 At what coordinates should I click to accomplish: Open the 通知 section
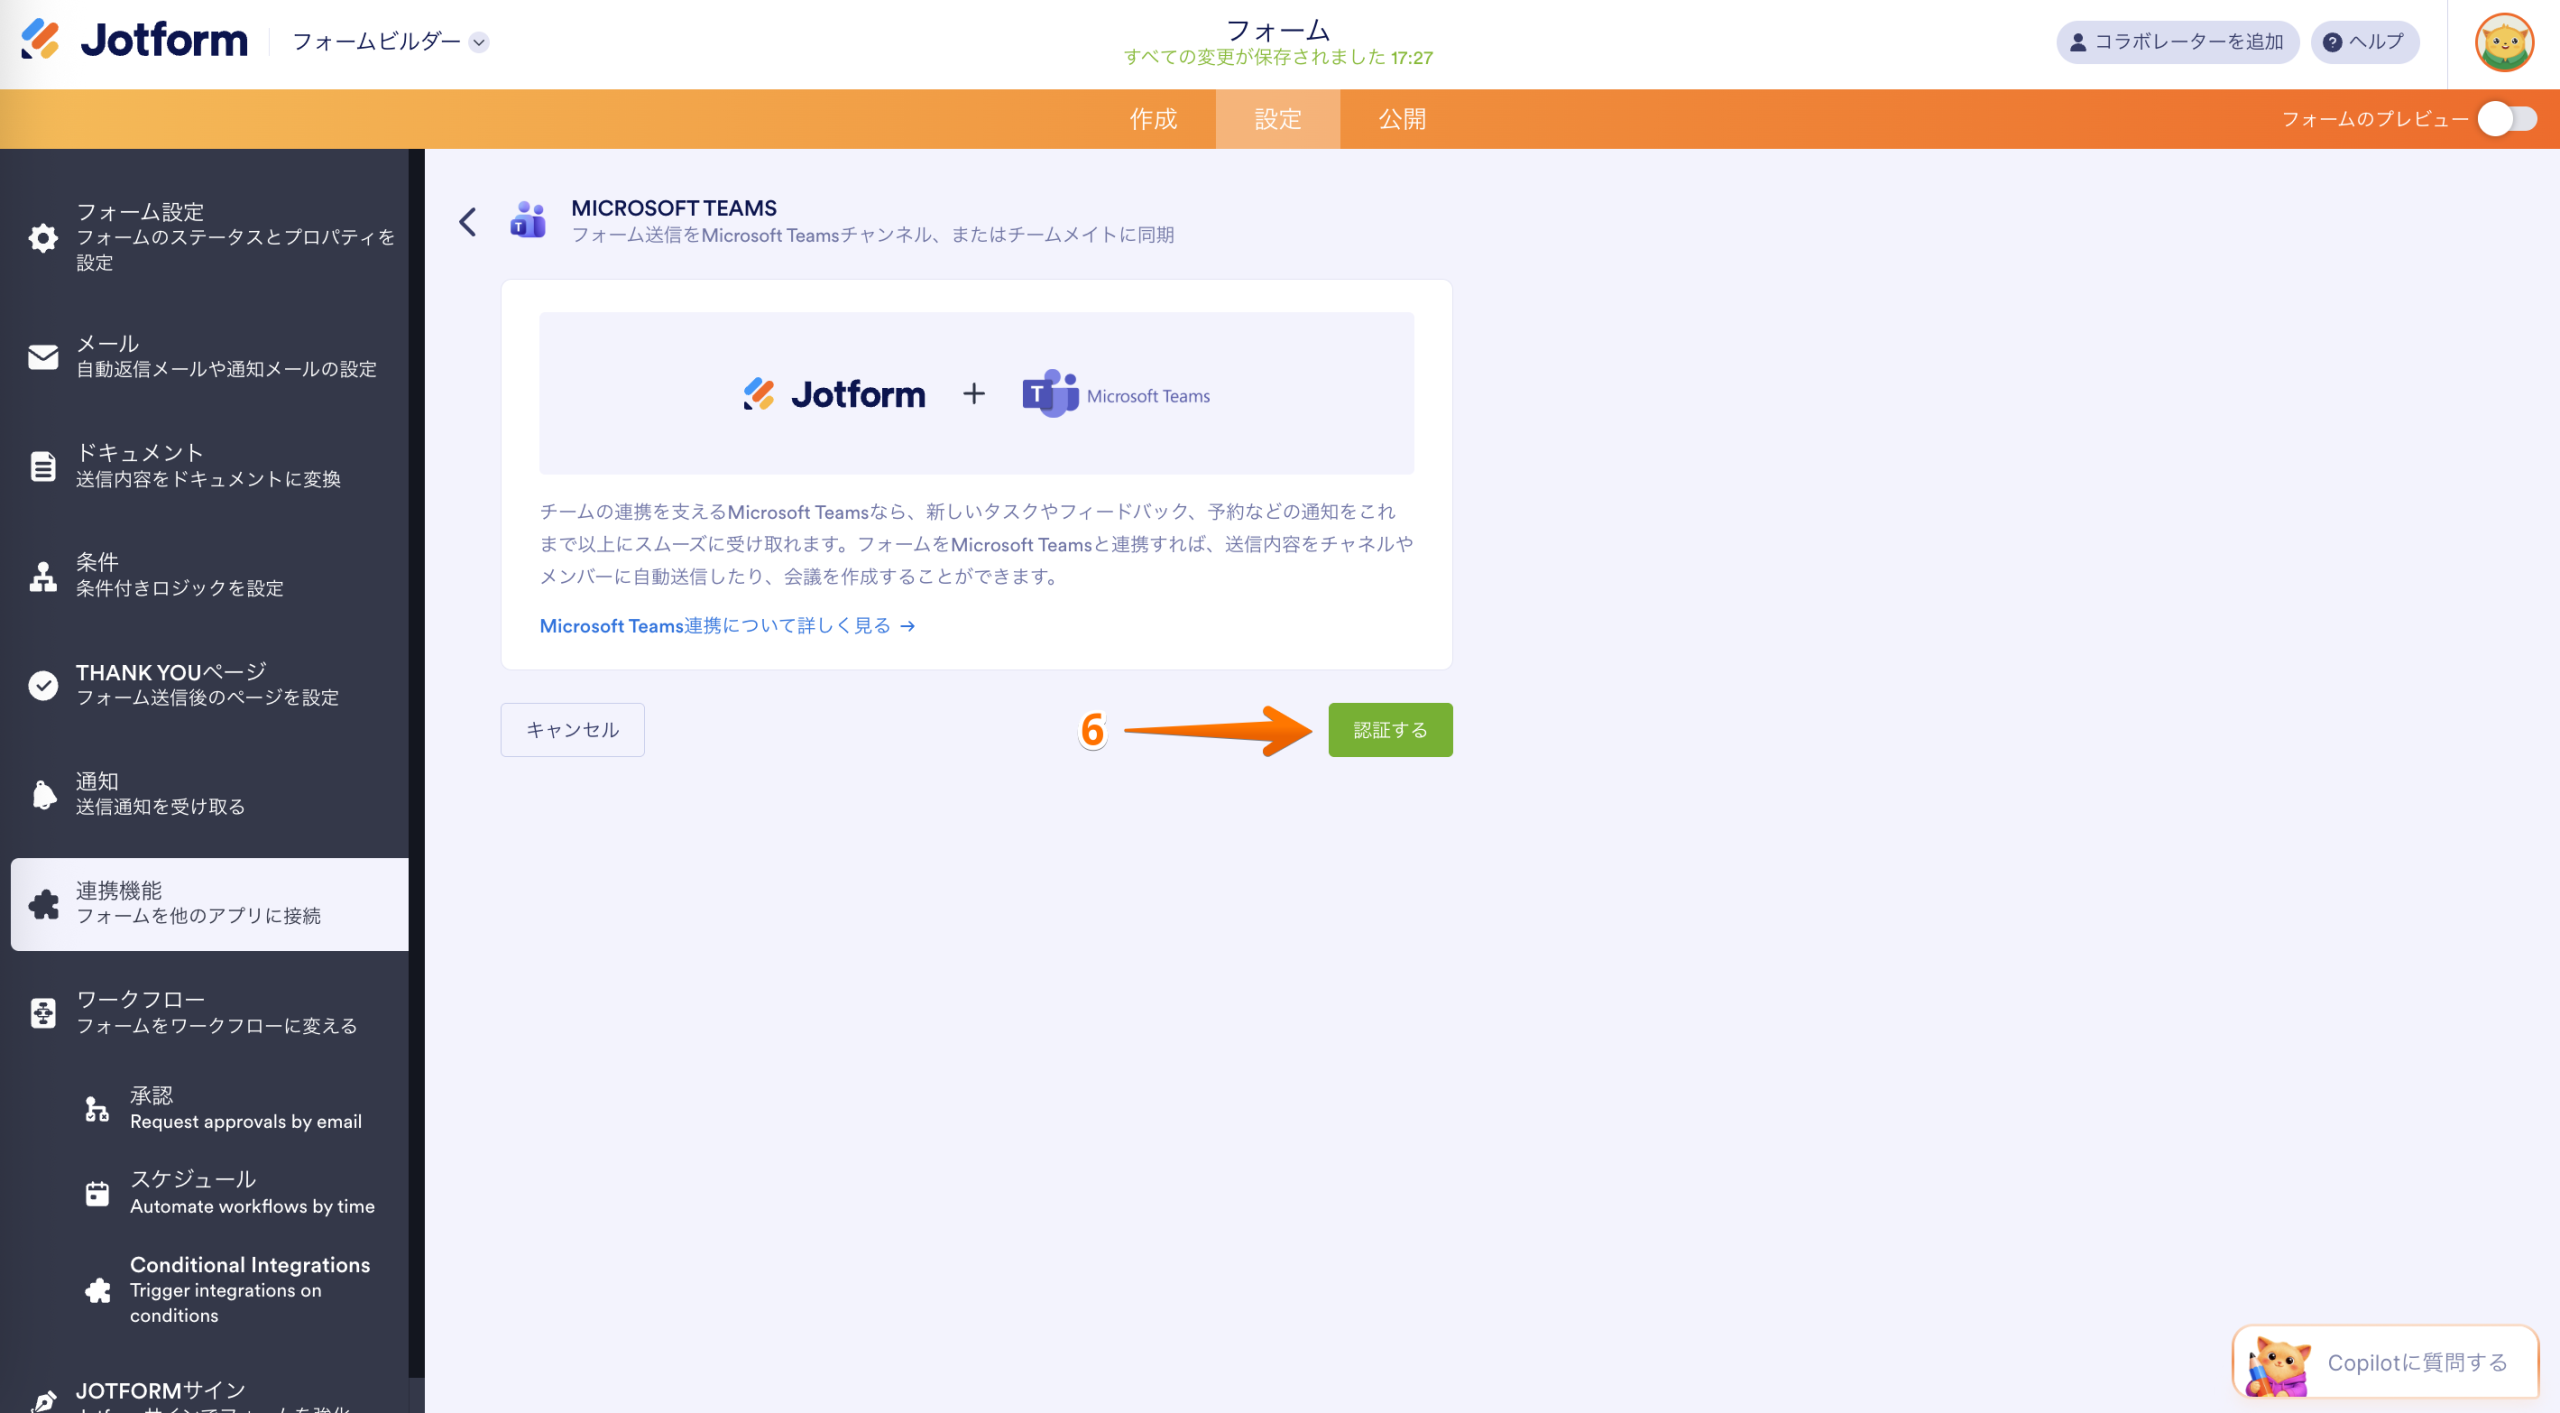click(210, 794)
